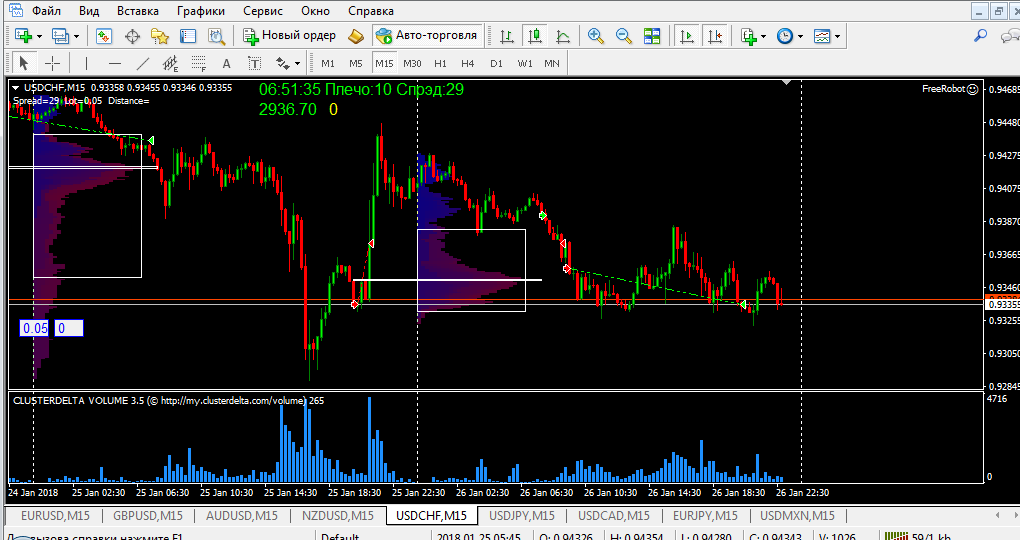Click the add indicators icon
Screen dimensions: 1020x540
(x=748, y=36)
